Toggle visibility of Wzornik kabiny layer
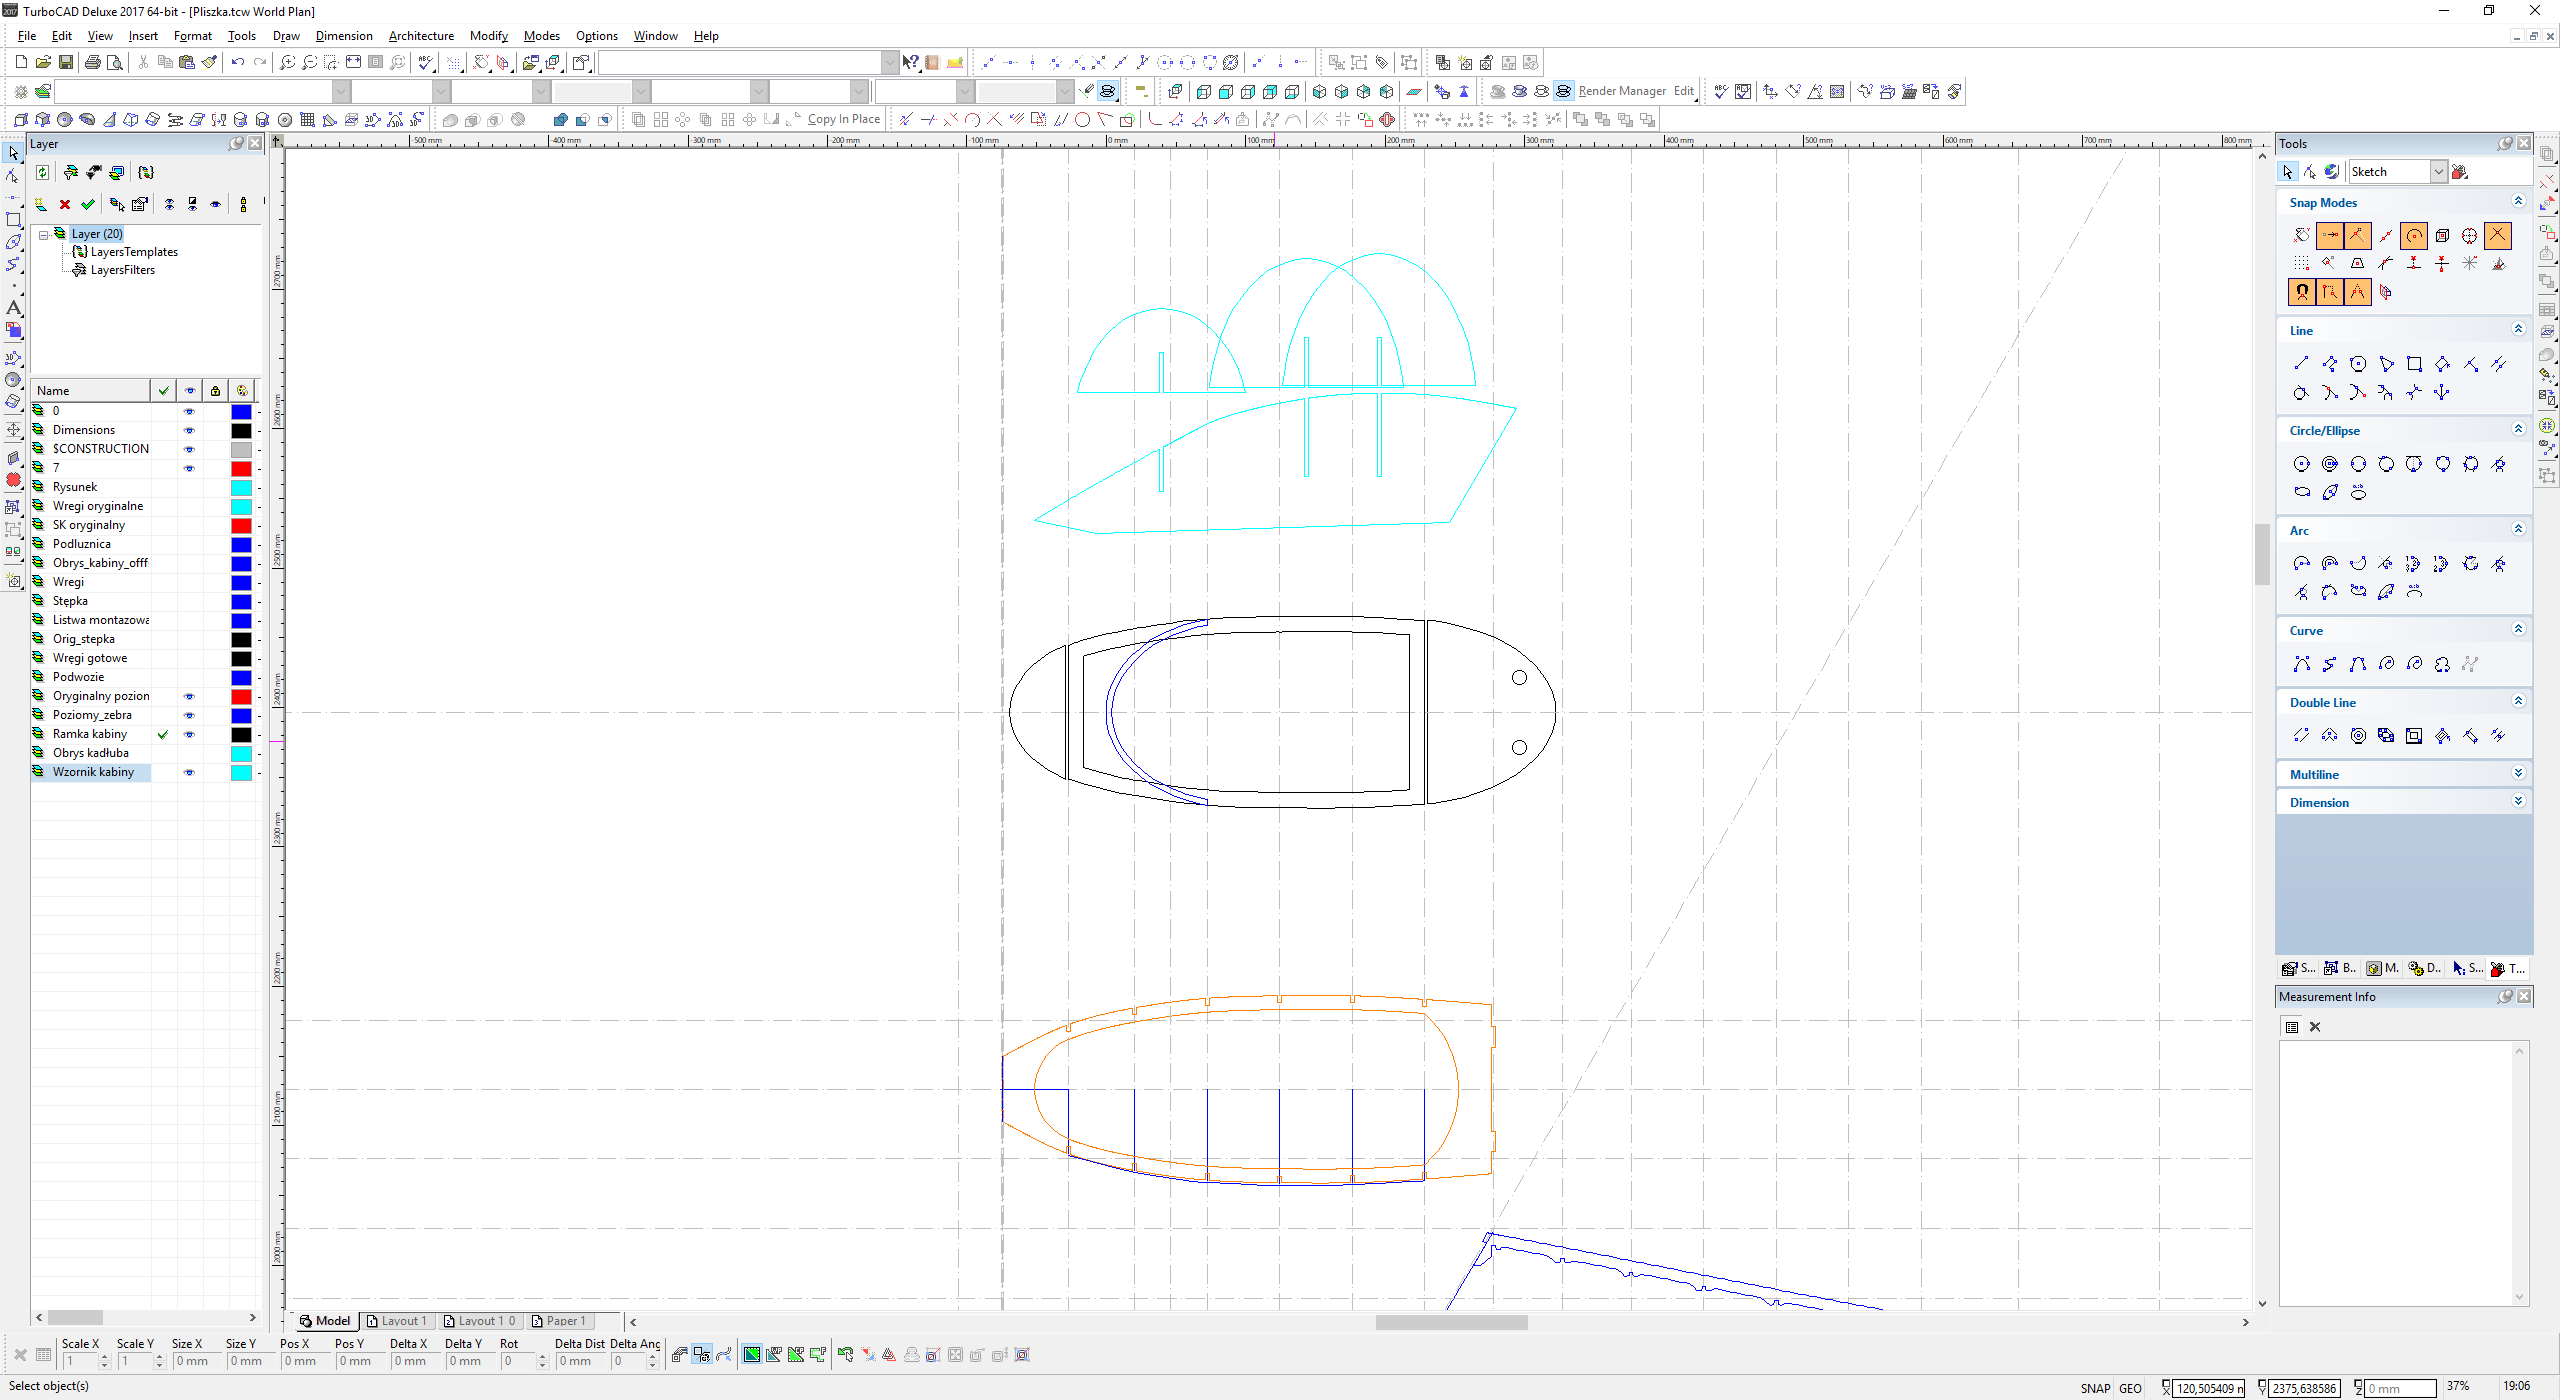Image resolution: width=2560 pixels, height=1400 pixels. pyautogui.click(x=189, y=772)
